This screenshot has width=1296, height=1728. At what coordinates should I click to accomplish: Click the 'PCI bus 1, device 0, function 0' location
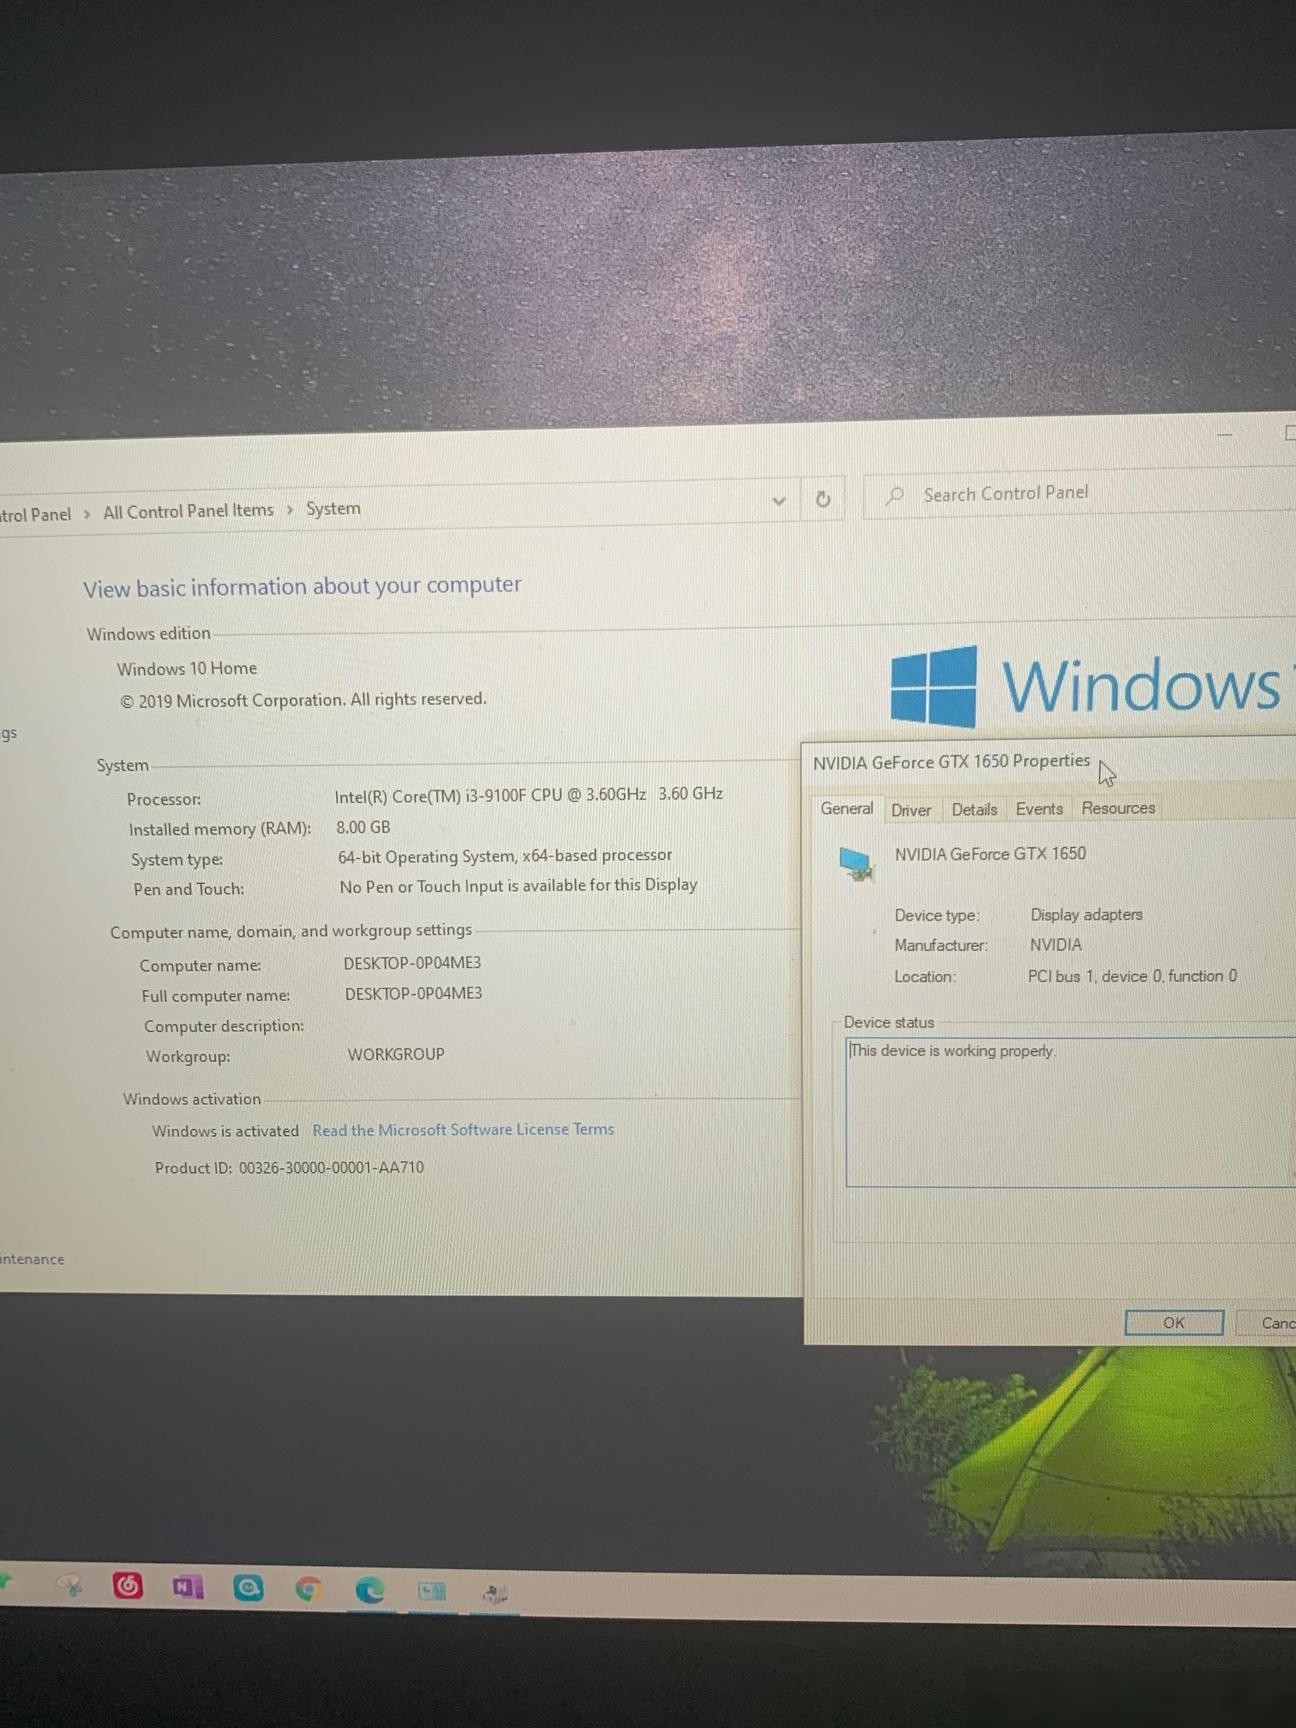1132,975
